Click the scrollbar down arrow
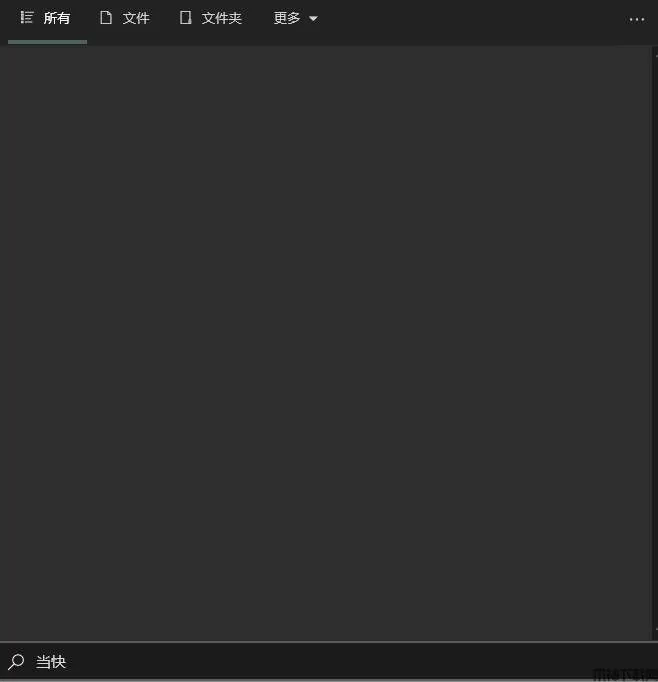This screenshot has width=658, height=682. pos(656,630)
